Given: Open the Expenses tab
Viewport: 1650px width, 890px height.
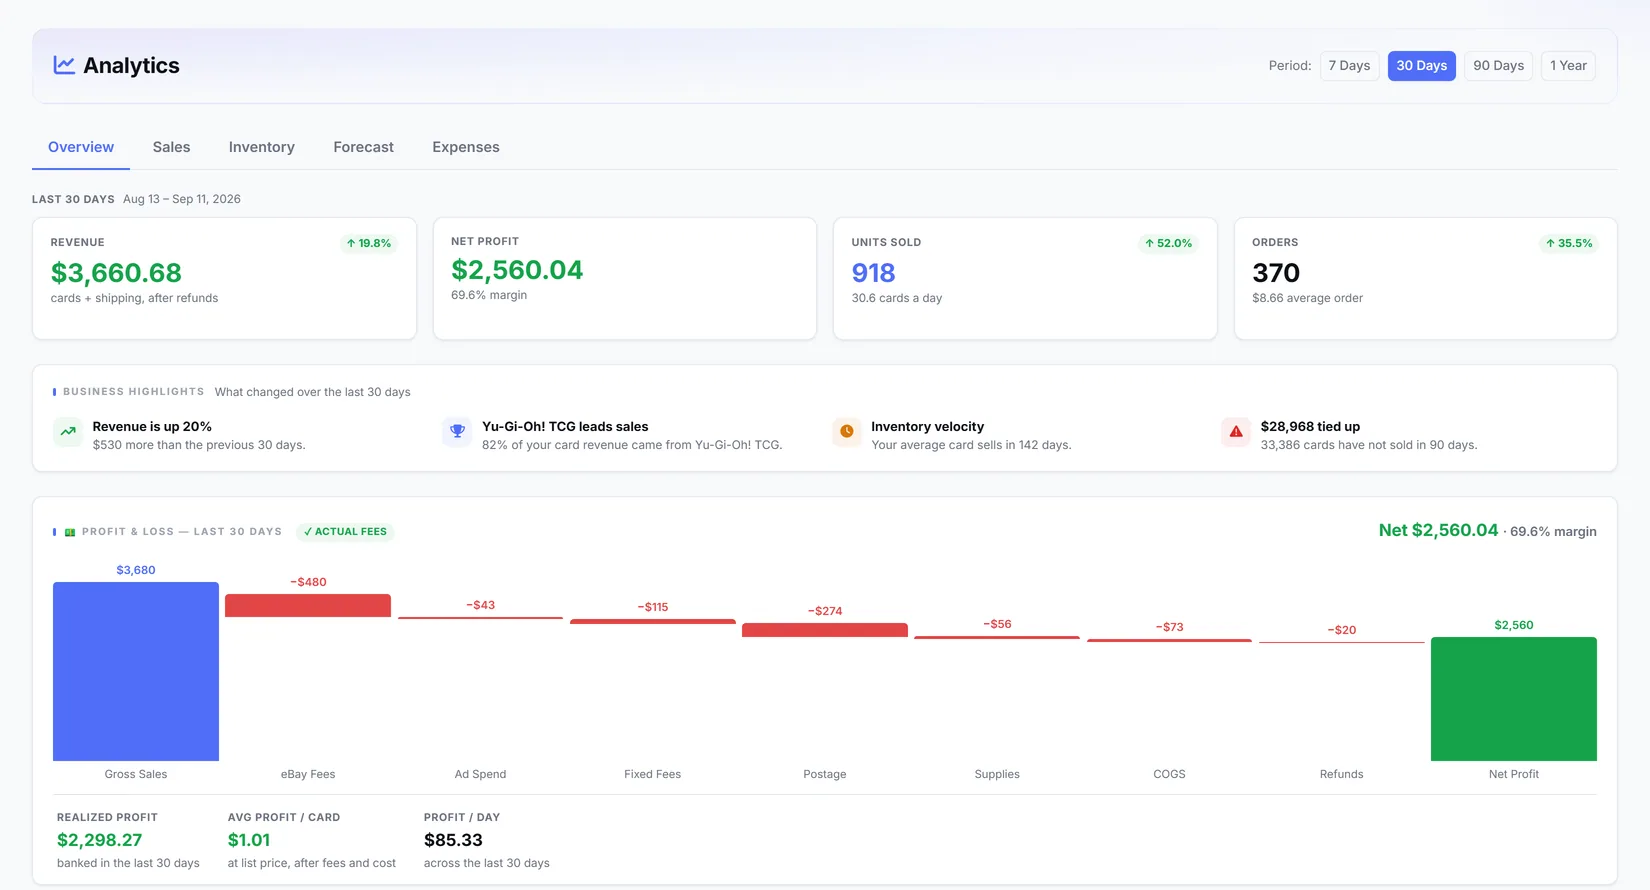Looking at the screenshot, I should (x=466, y=147).
